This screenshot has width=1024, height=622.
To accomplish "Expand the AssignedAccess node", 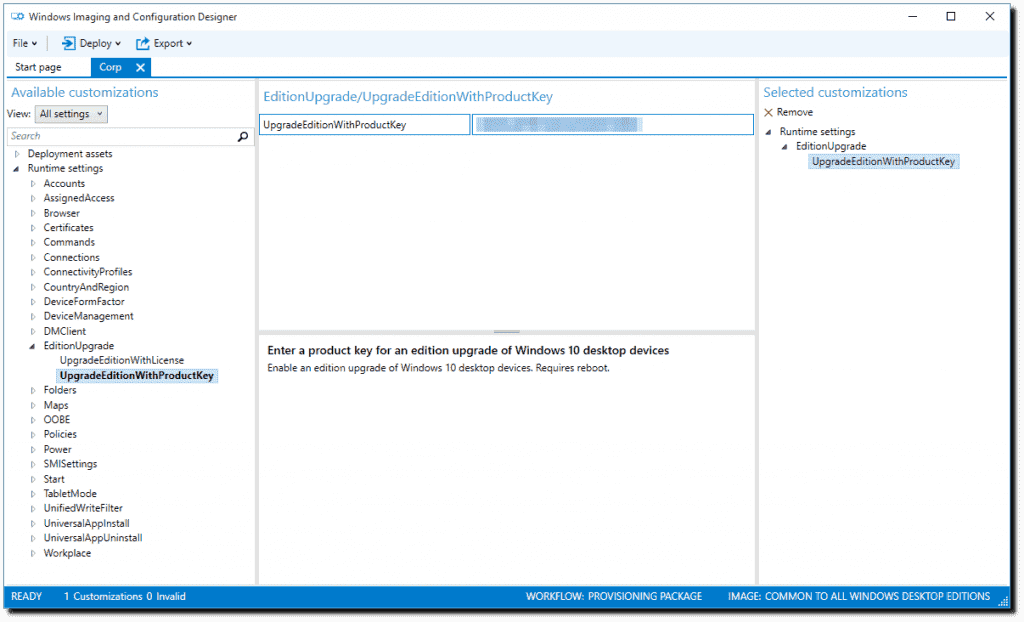I will pyautogui.click(x=33, y=198).
